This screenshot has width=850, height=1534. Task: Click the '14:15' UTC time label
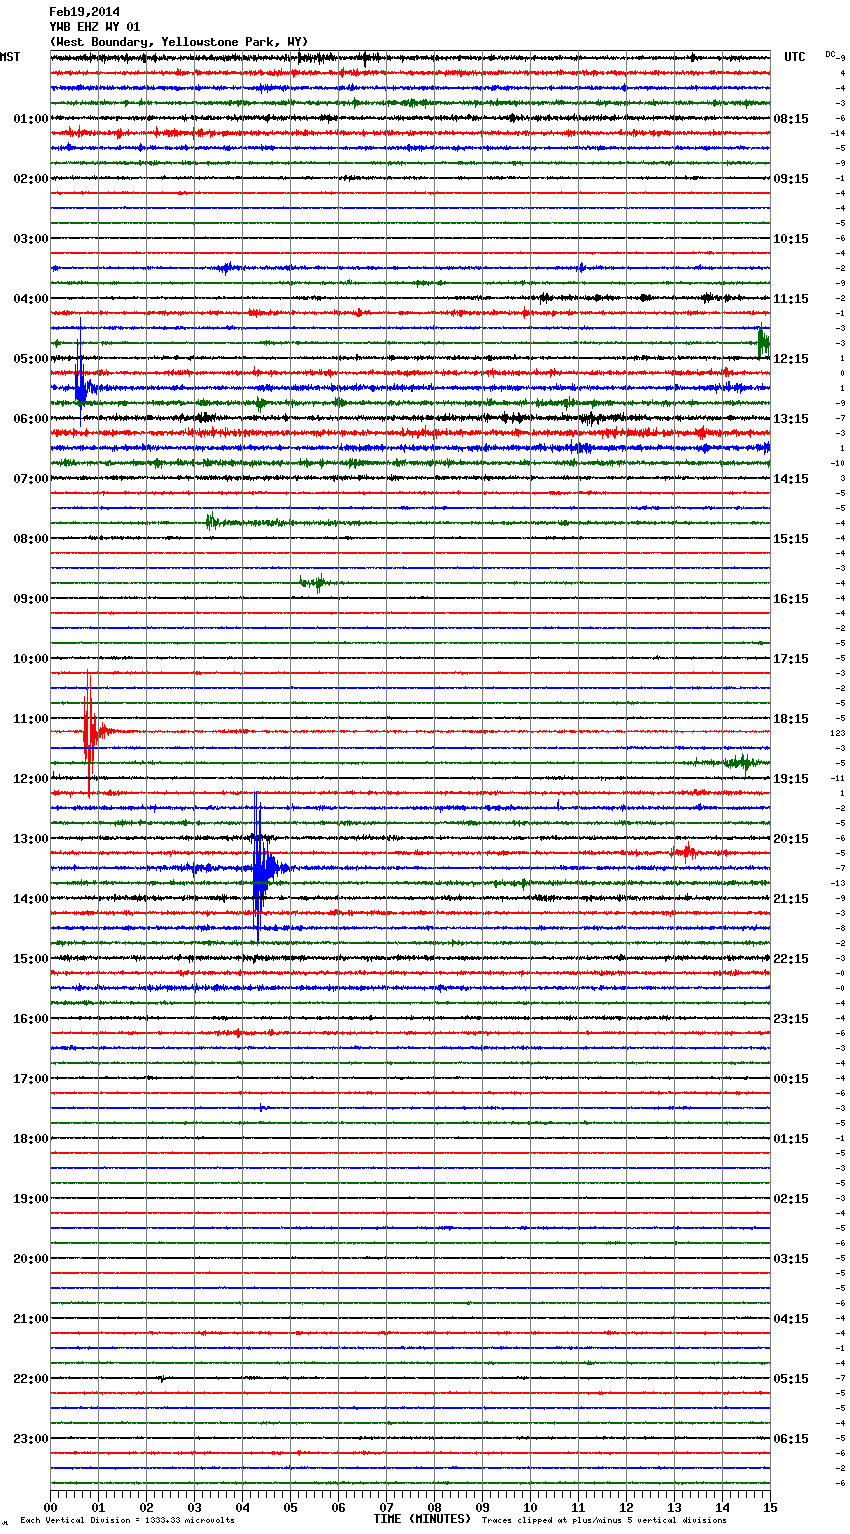[x=791, y=479]
